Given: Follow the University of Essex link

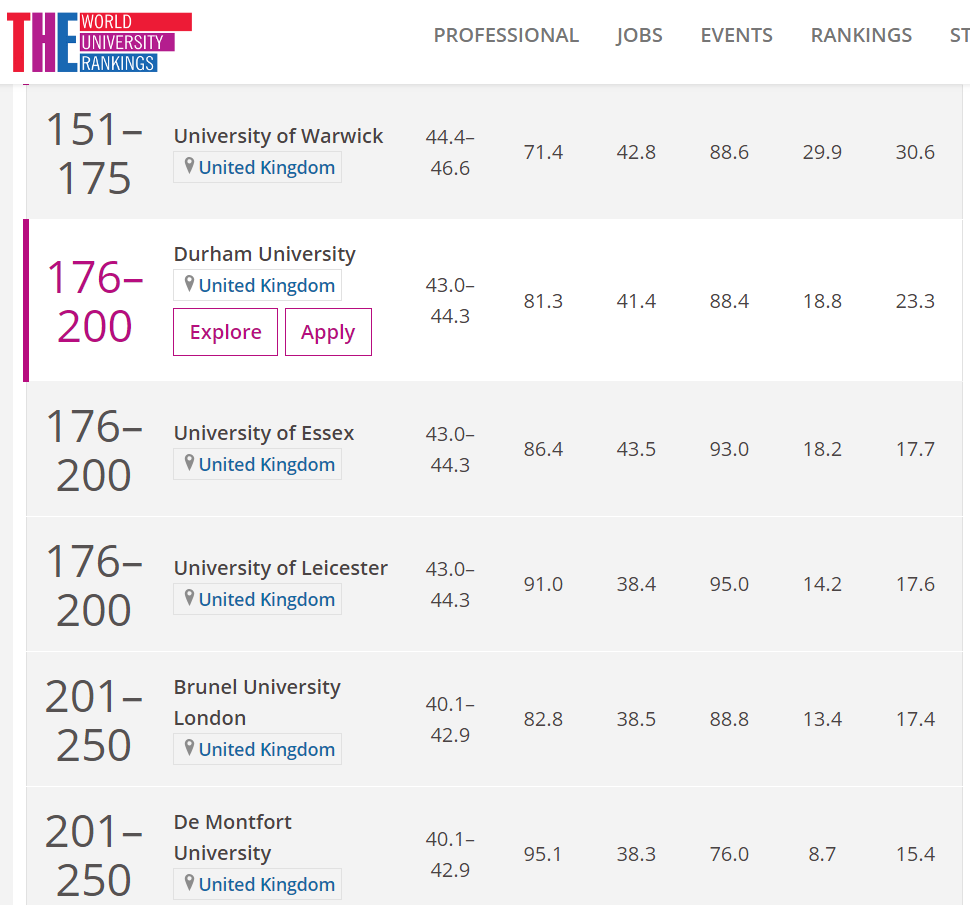Looking at the screenshot, I should pyautogui.click(x=263, y=433).
